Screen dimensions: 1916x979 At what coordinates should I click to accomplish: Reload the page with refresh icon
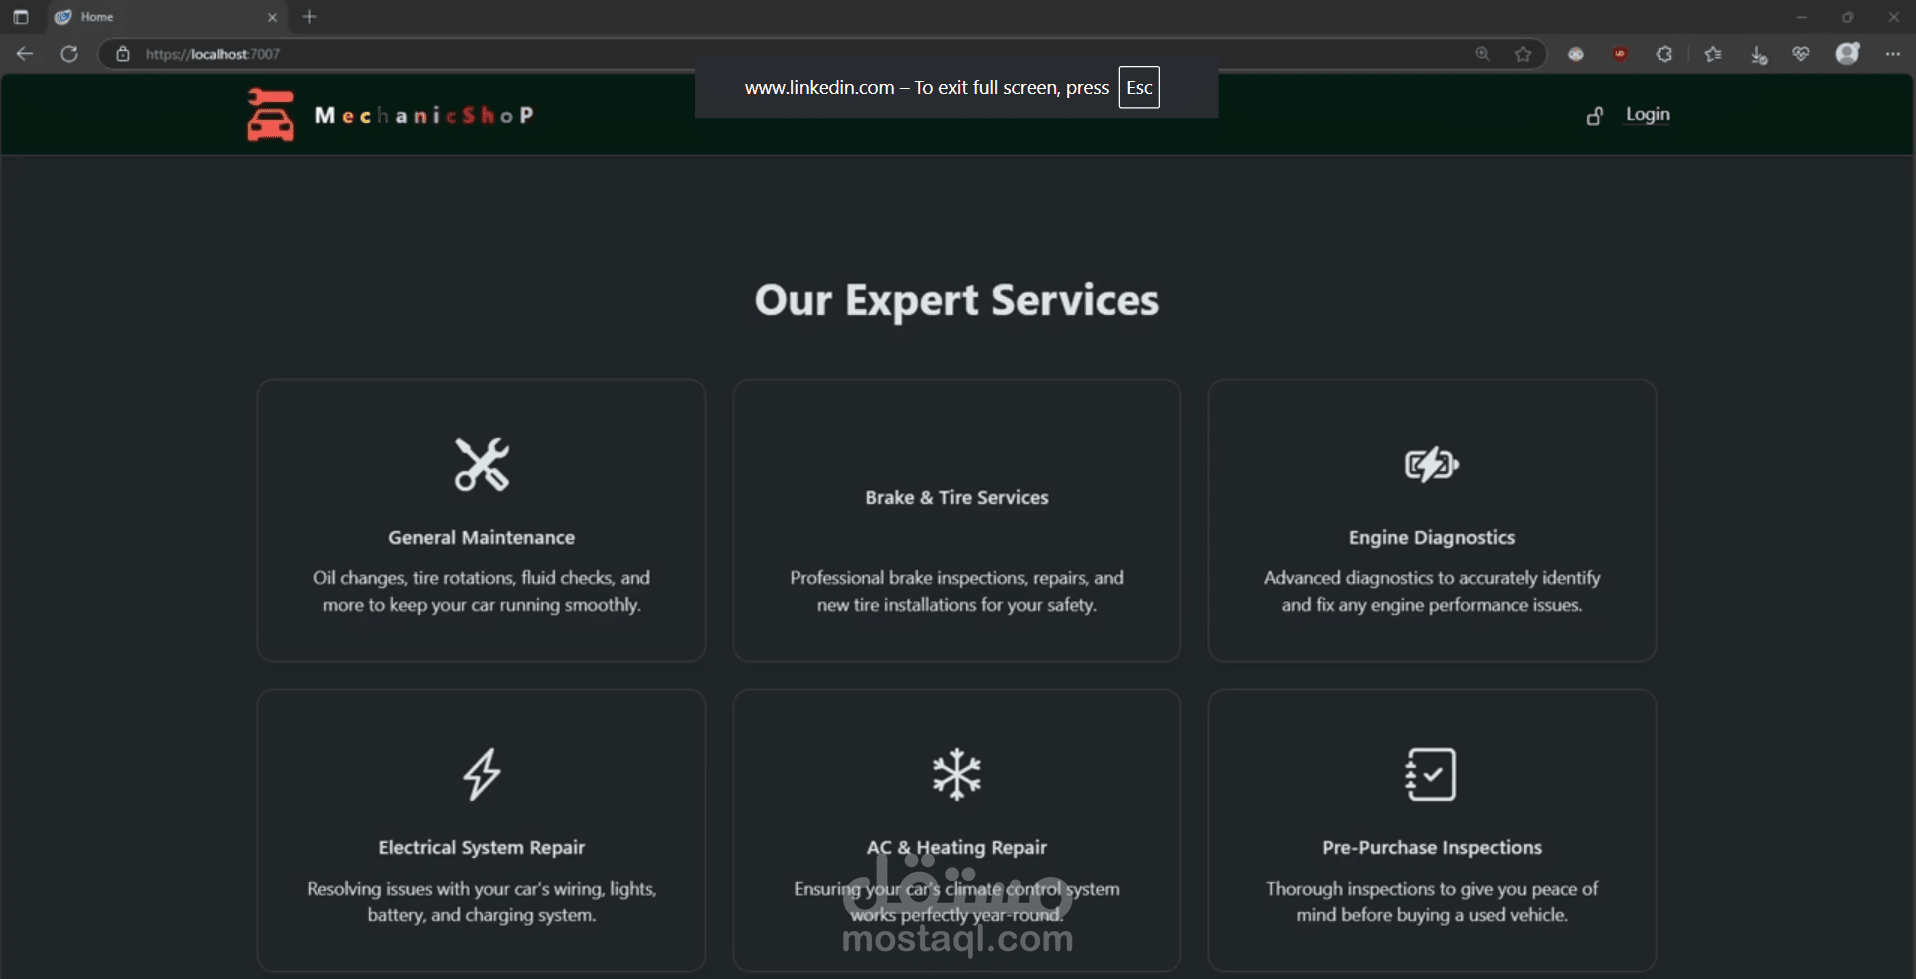[x=69, y=54]
